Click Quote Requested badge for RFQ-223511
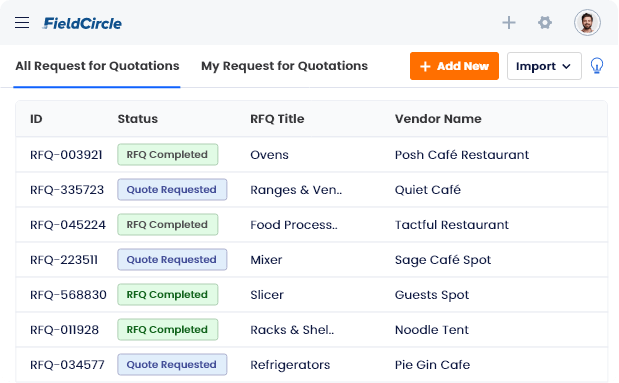The image size is (619, 383). point(172,259)
